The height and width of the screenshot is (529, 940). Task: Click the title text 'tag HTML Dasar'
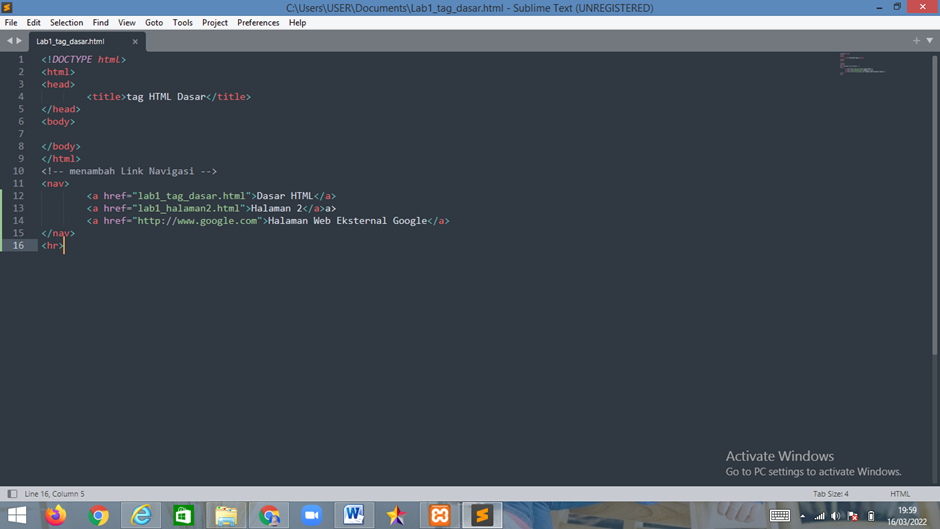click(x=166, y=97)
